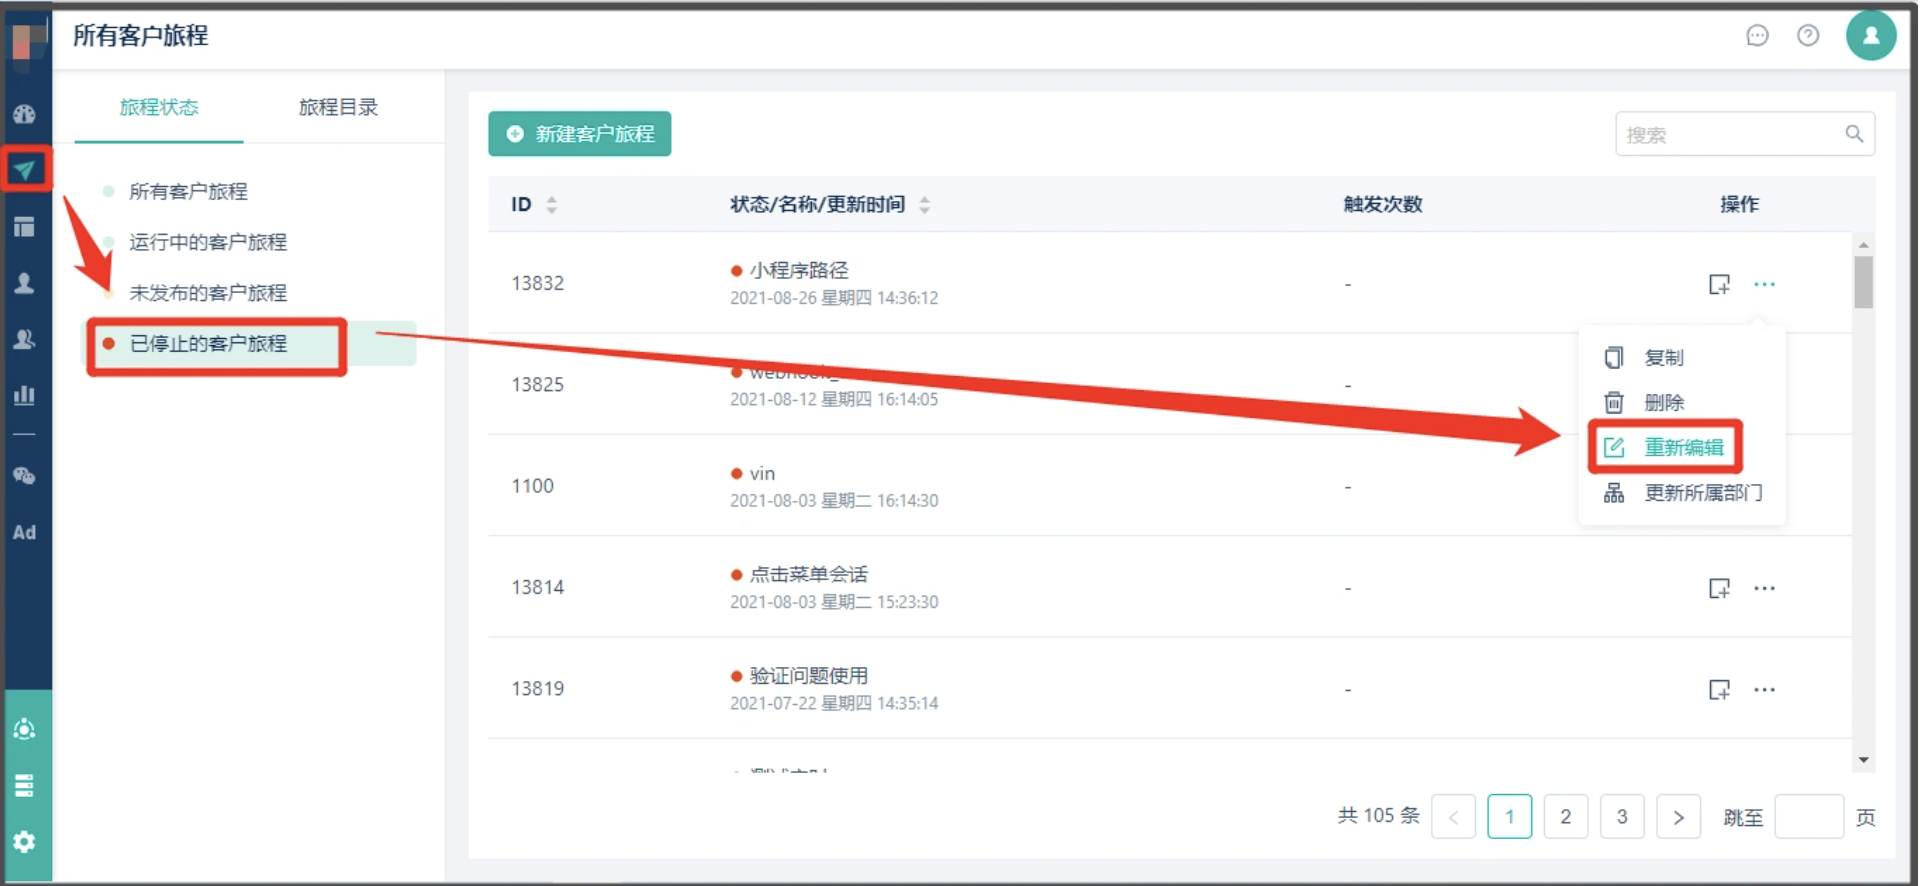Open the single user sidebar icon
1920x886 pixels.
click(x=24, y=283)
